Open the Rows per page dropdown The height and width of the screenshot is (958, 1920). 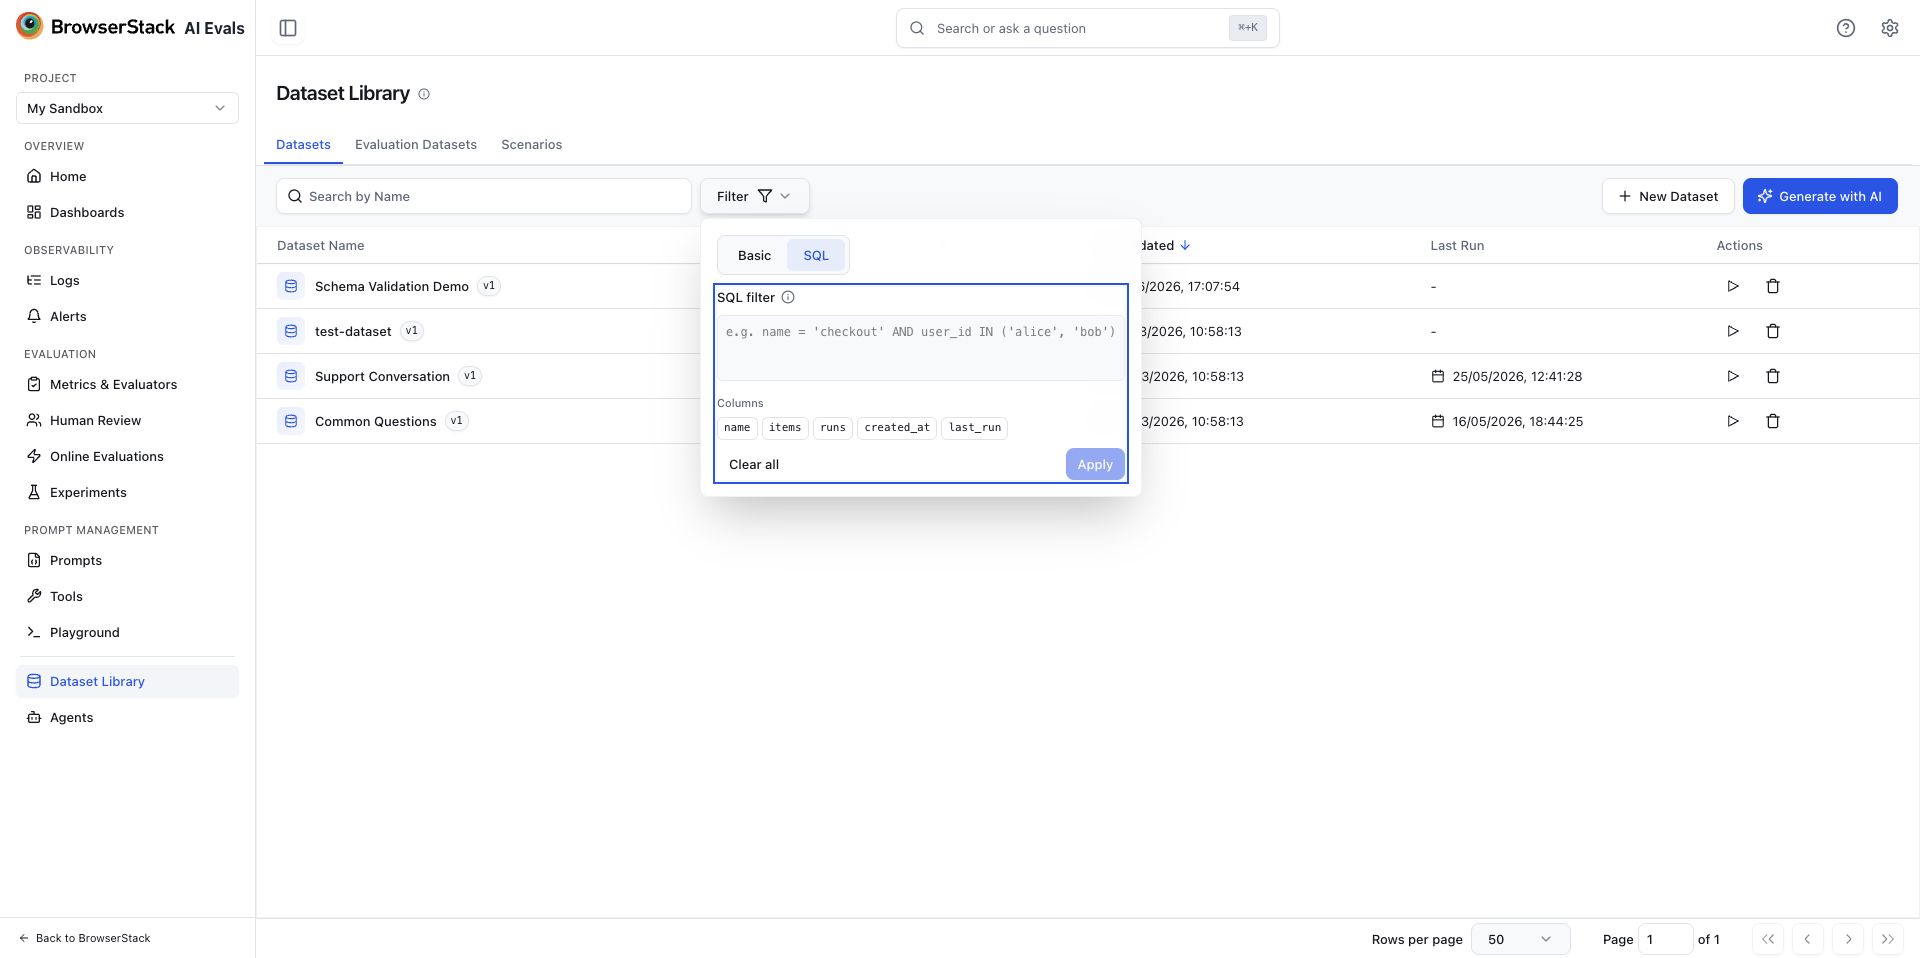click(1520, 939)
